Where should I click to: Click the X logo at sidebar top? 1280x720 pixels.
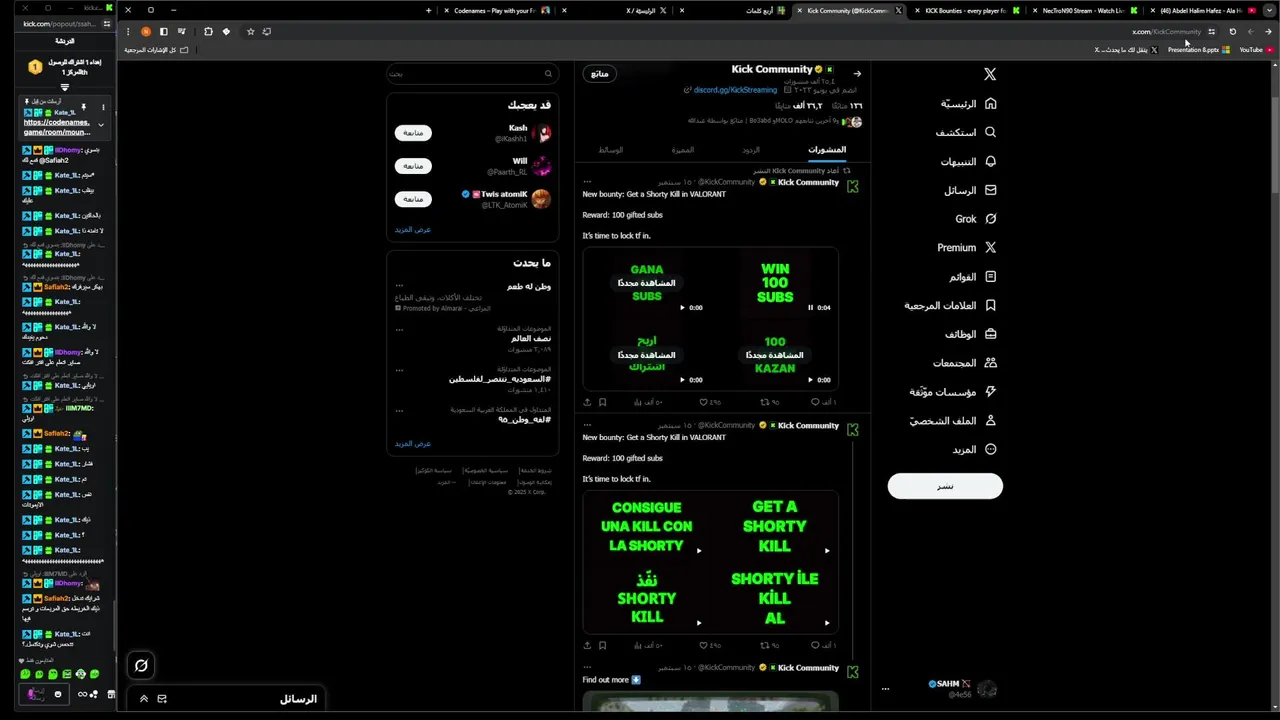[990, 74]
